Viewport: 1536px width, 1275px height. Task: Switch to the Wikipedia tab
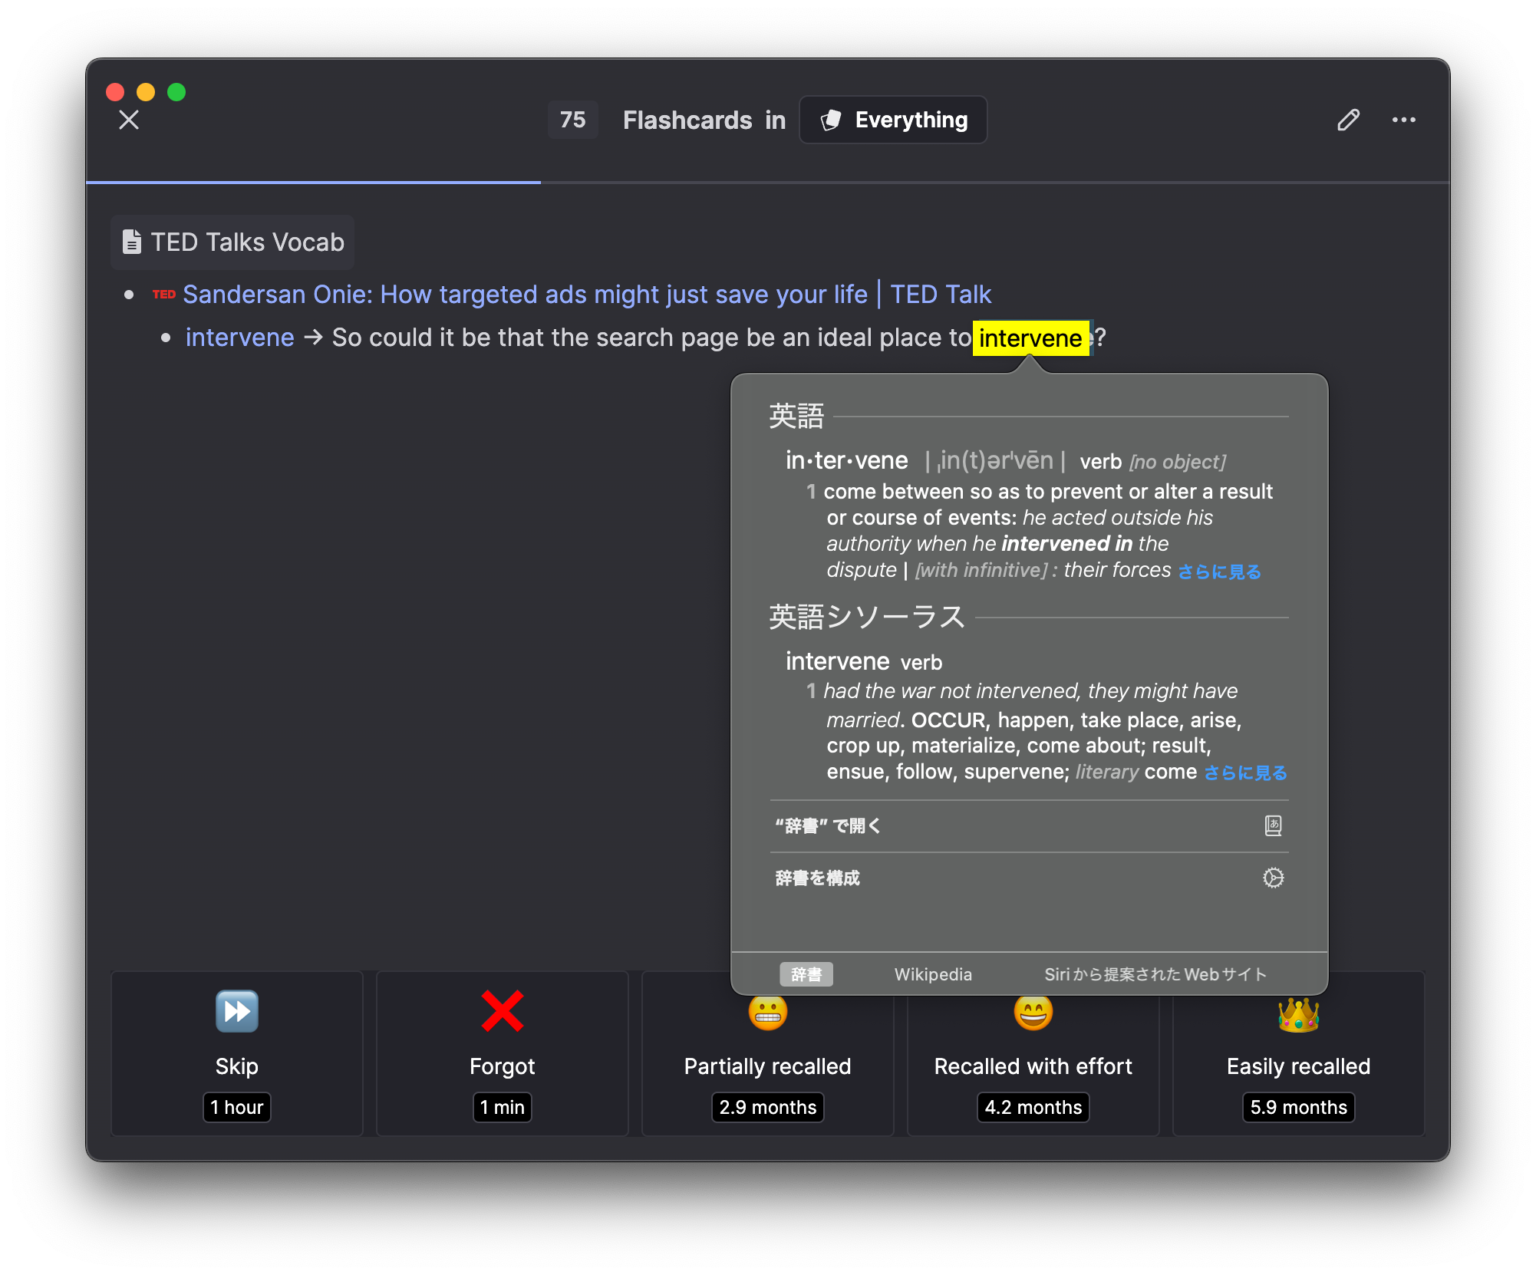(x=932, y=974)
